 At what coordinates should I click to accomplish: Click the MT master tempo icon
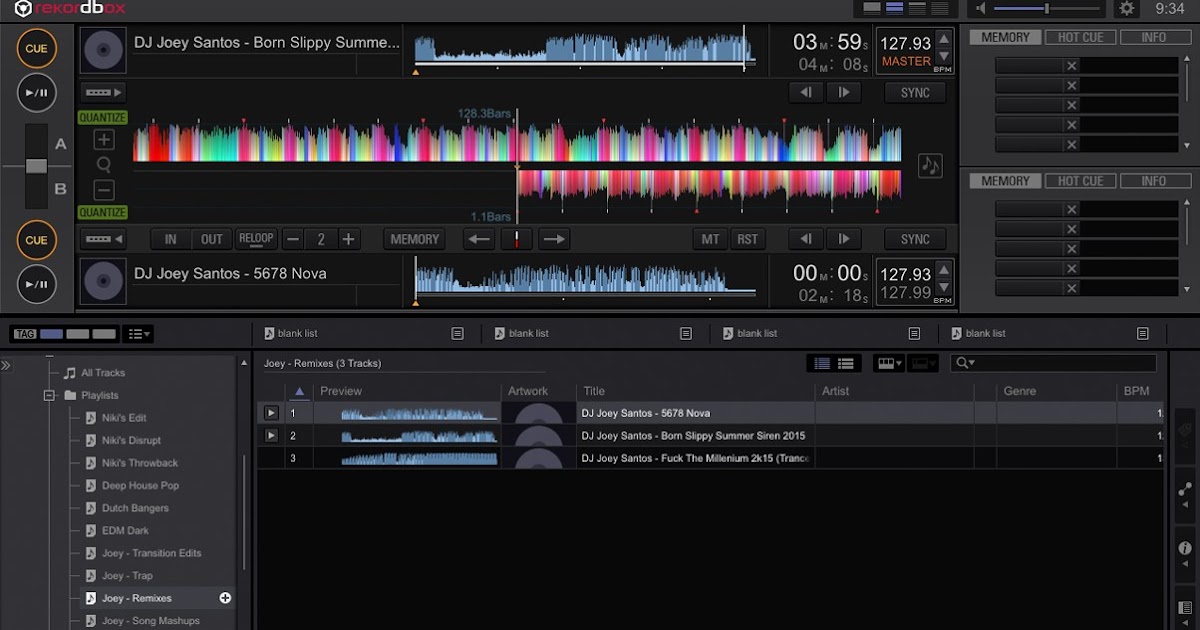(710, 239)
